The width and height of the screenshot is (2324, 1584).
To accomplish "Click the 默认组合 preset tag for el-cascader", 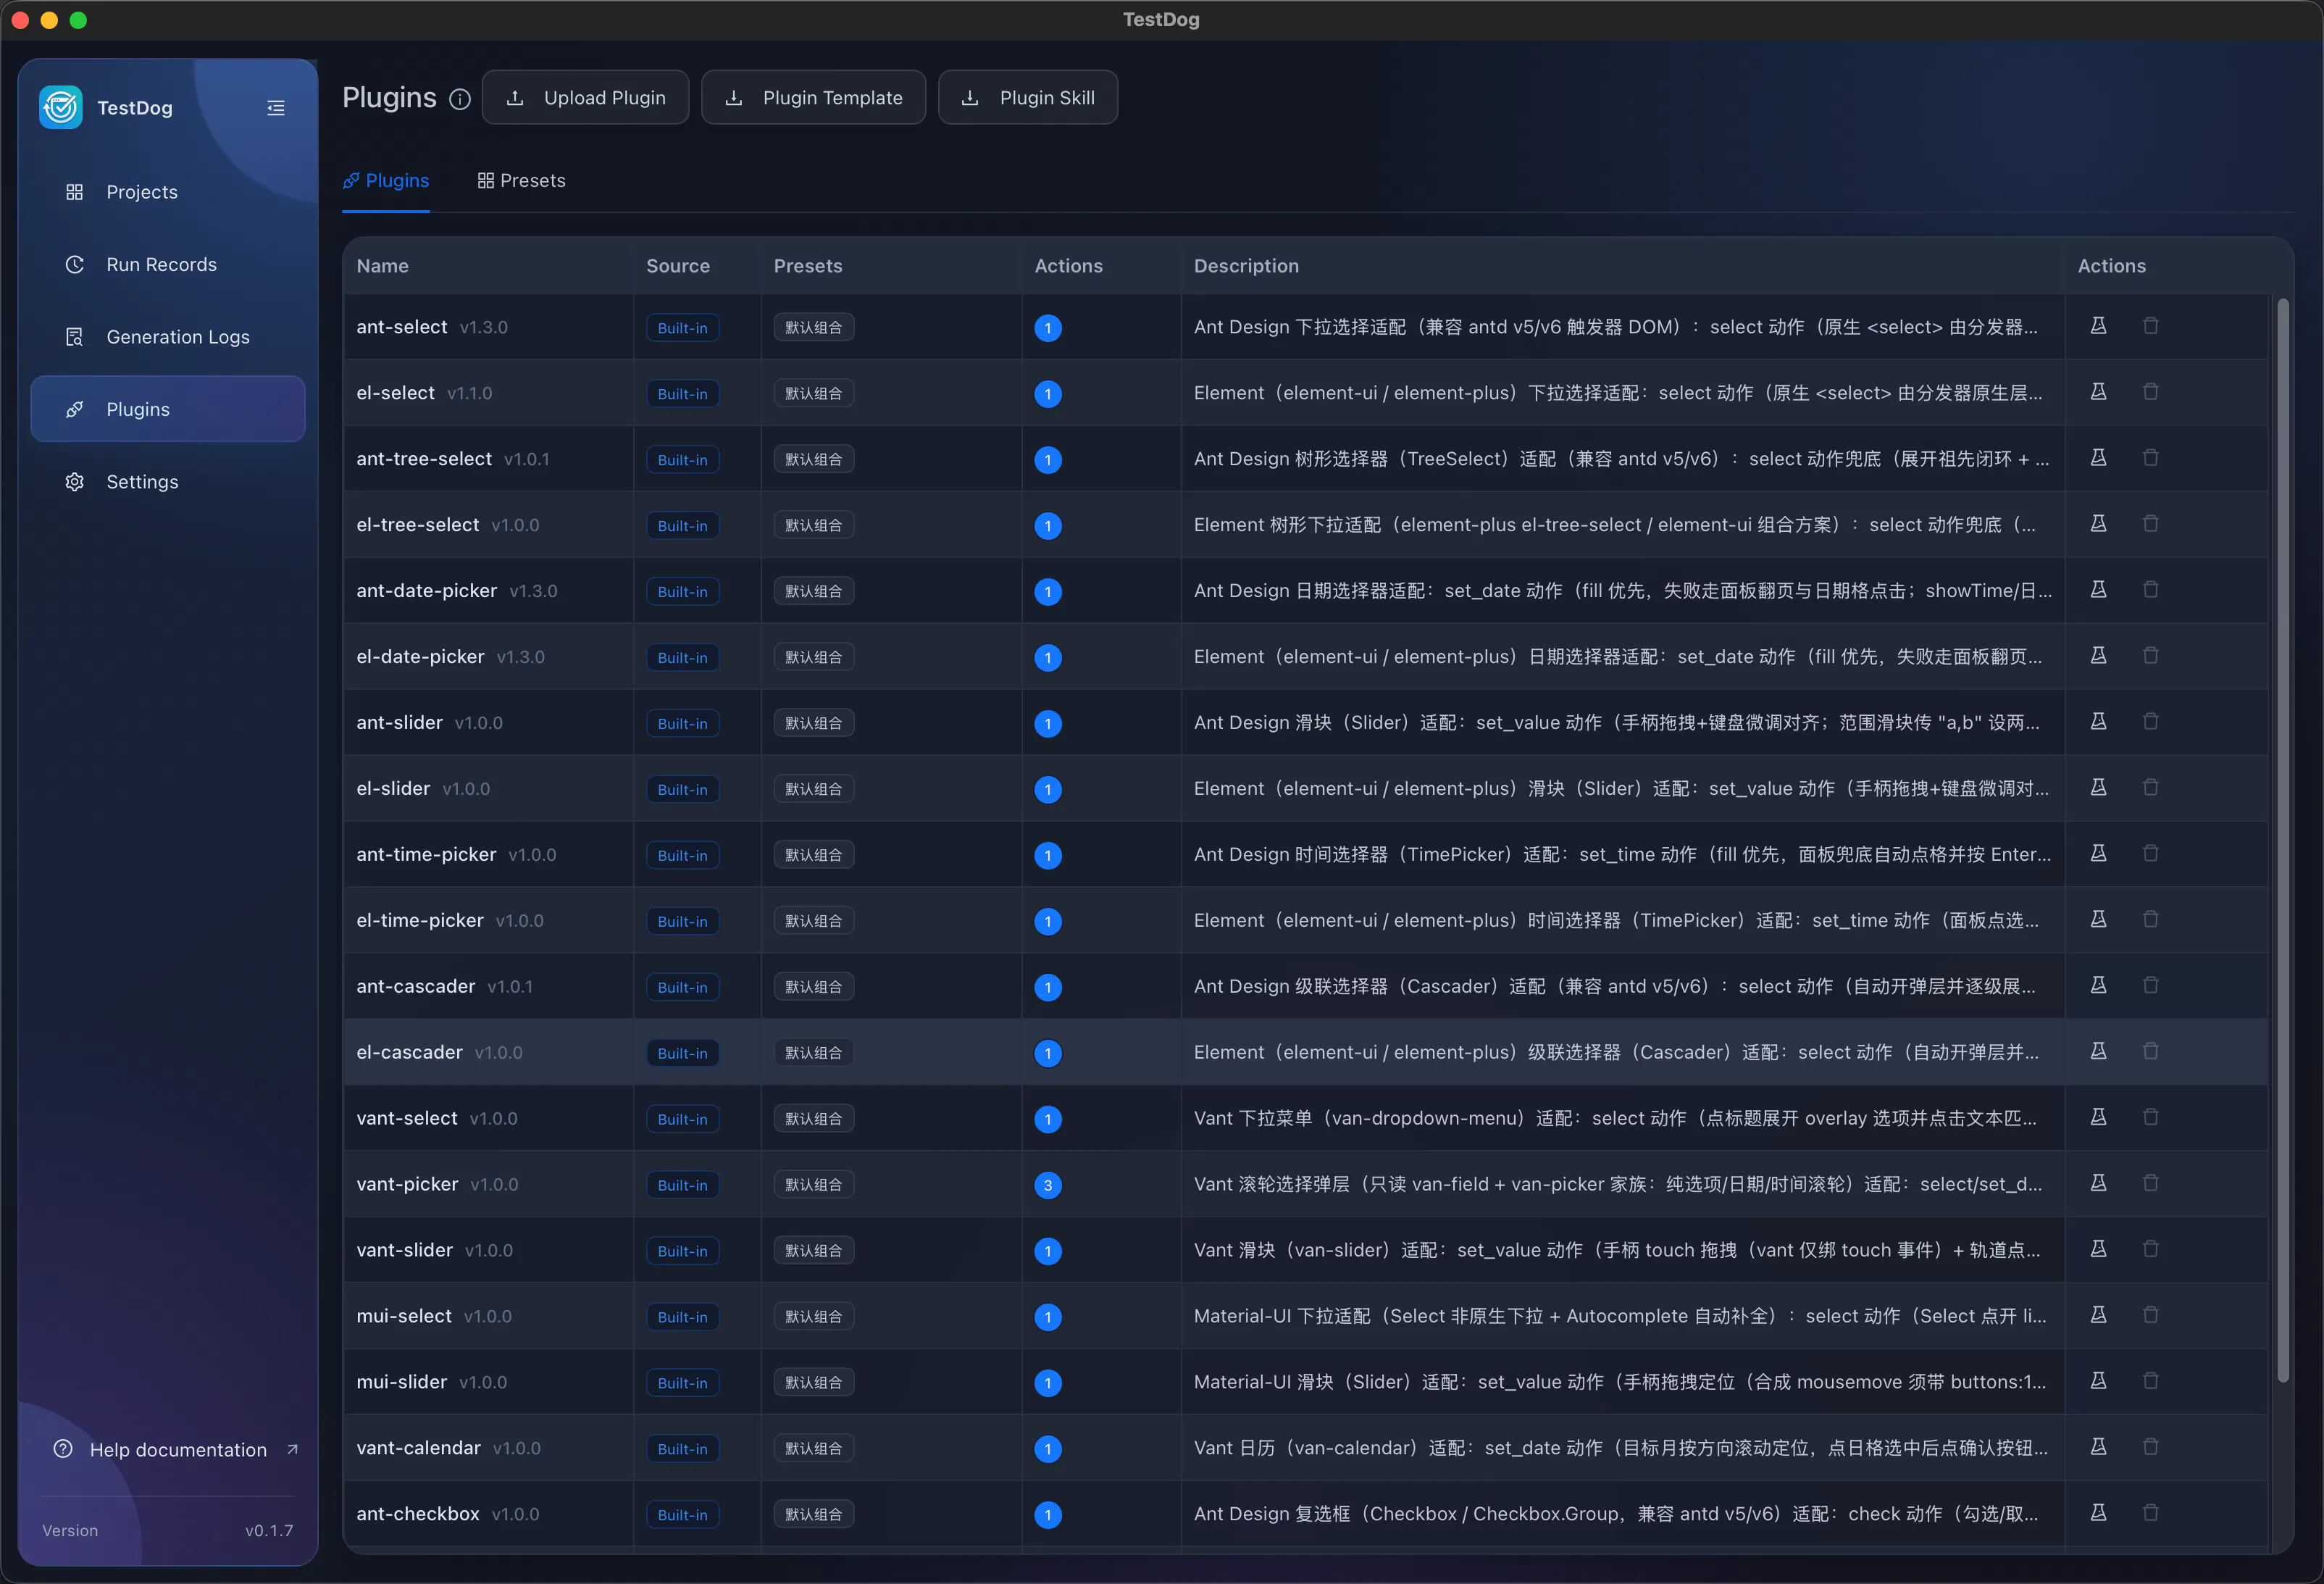I will (813, 1053).
